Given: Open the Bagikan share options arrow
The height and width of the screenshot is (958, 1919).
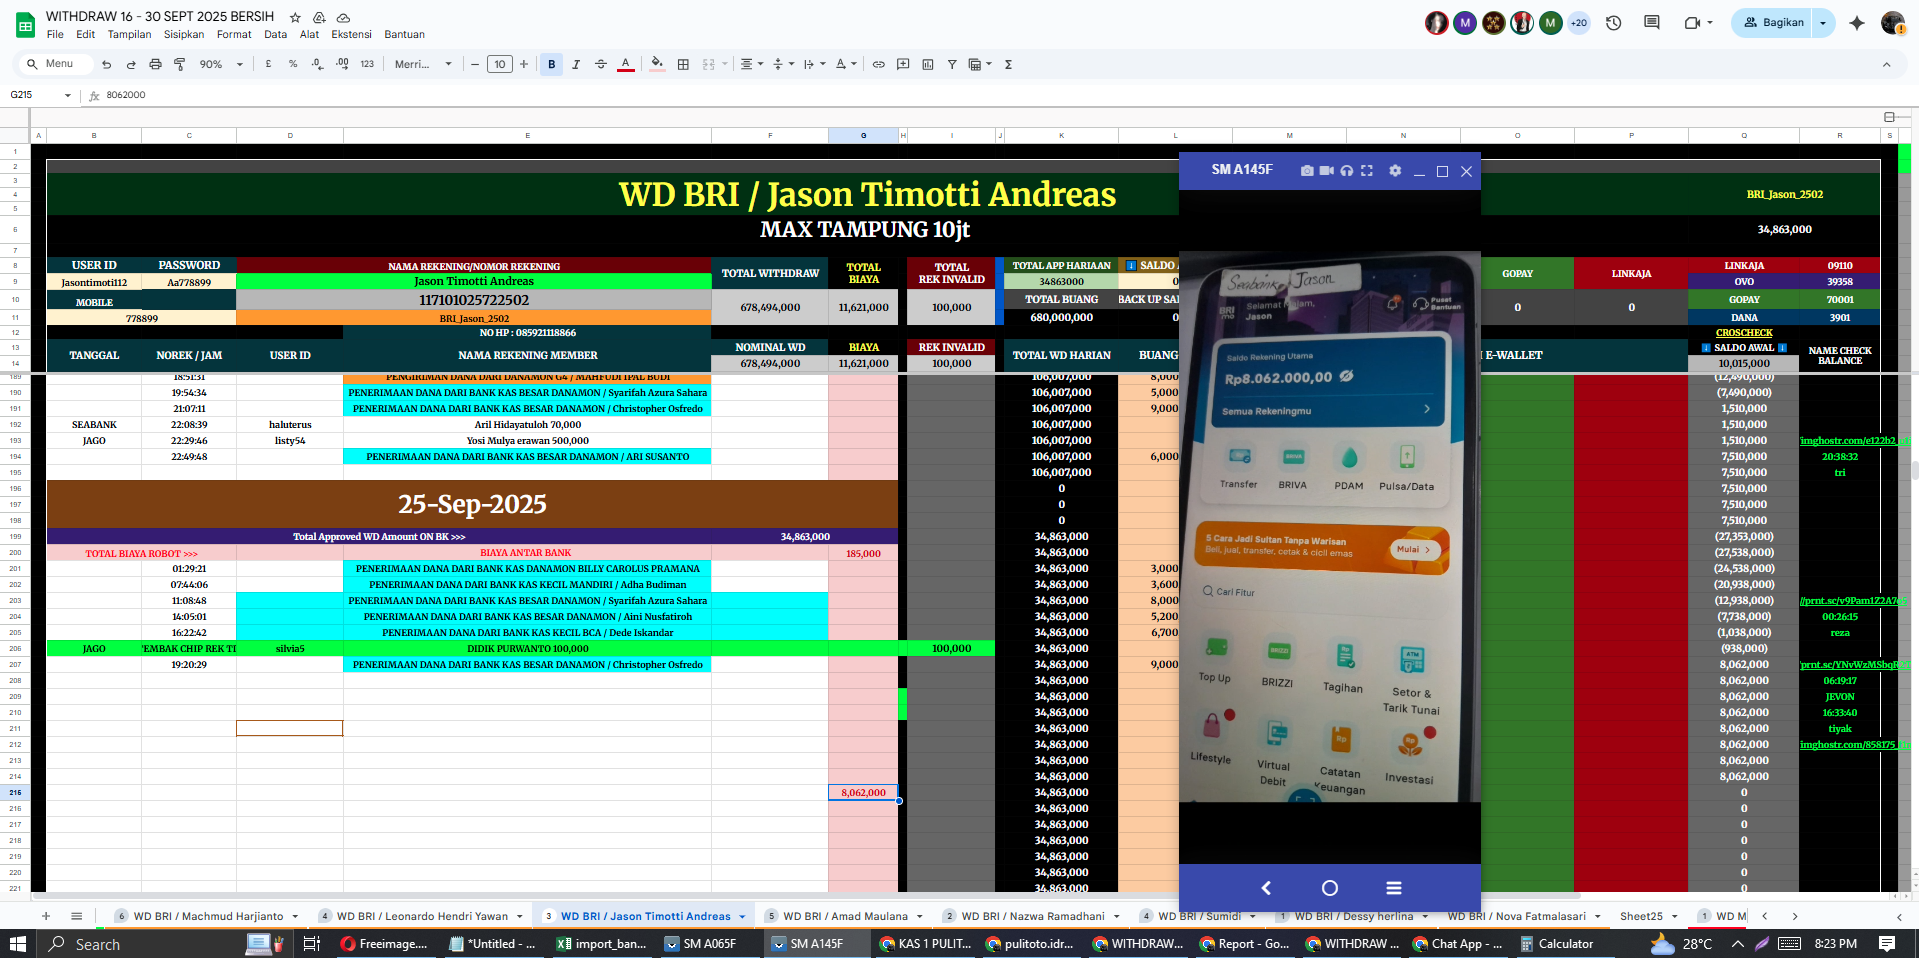Looking at the screenshot, I should pyautogui.click(x=1823, y=23).
